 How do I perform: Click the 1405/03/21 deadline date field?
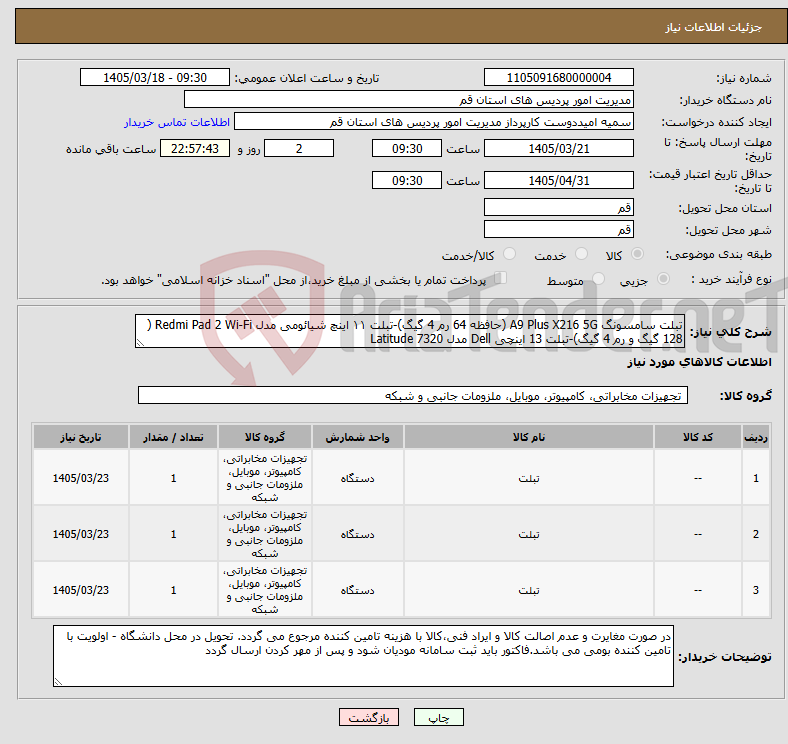pos(558,149)
